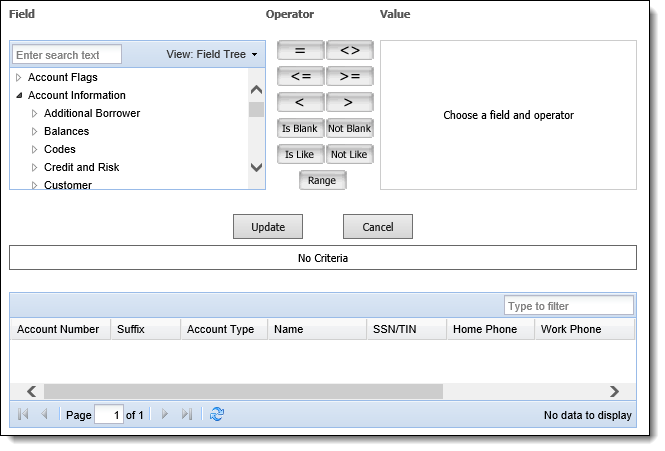Choose the greater-than > operator button
The height and width of the screenshot is (451, 665).
click(x=349, y=102)
